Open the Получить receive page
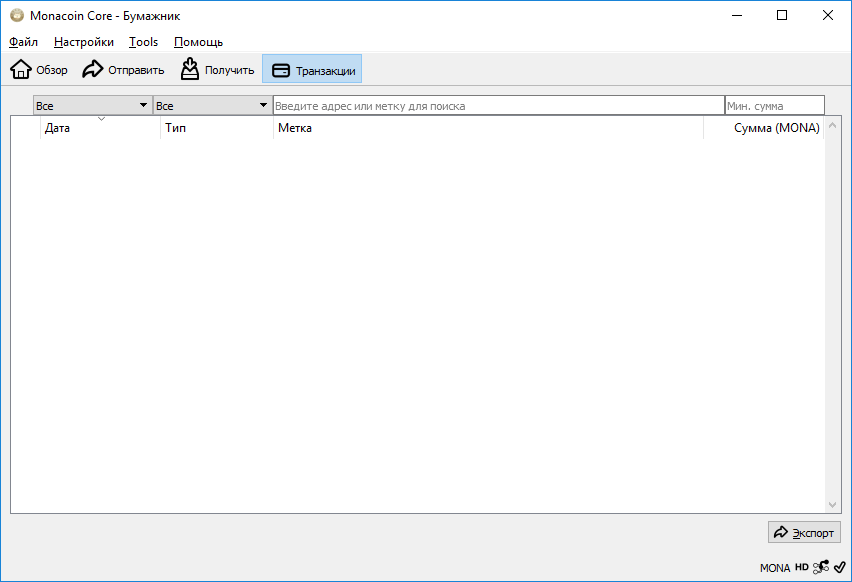This screenshot has height=582, width=852. [x=217, y=70]
